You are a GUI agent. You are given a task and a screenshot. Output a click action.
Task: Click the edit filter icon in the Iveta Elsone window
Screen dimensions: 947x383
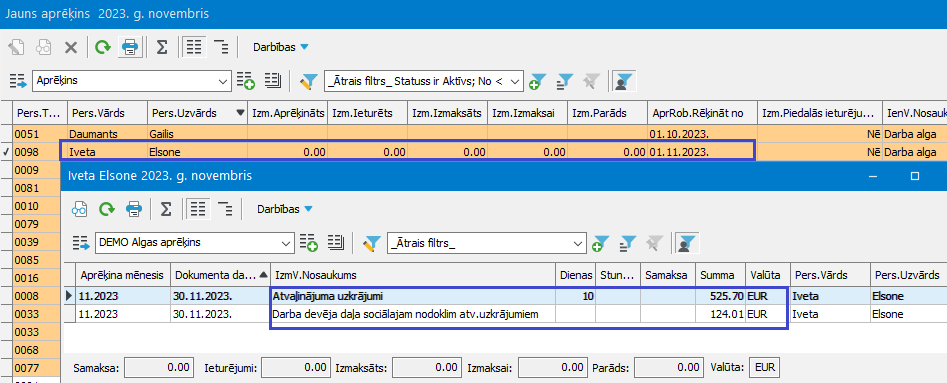[x=371, y=243]
